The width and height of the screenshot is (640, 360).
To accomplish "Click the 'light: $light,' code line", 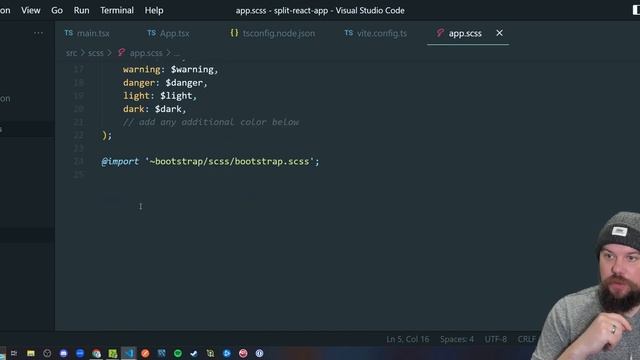I will pyautogui.click(x=160, y=96).
